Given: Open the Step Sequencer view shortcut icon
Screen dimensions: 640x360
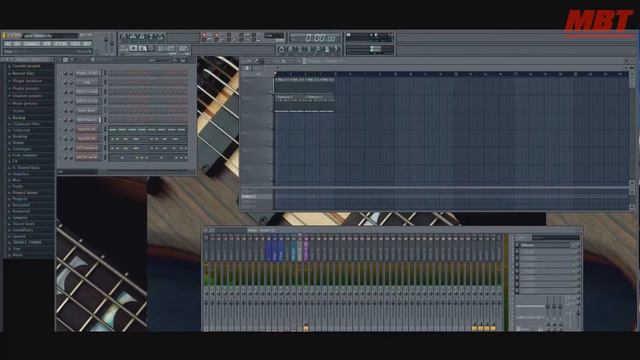Looking at the screenshot, I should point(133,37).
